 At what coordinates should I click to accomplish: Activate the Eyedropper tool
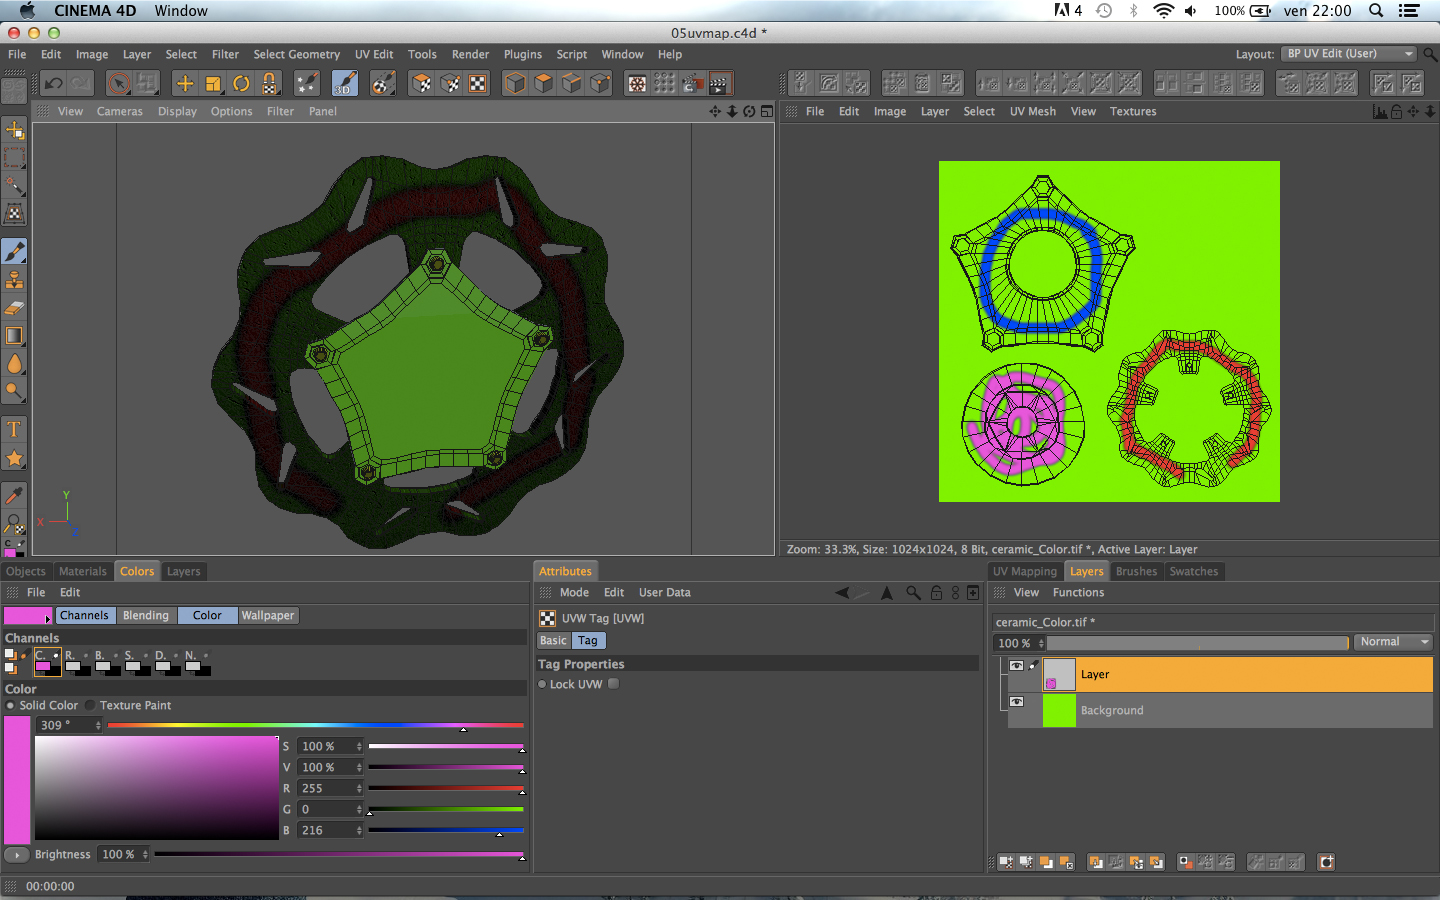pyautogui.click(x=14, y=495)
